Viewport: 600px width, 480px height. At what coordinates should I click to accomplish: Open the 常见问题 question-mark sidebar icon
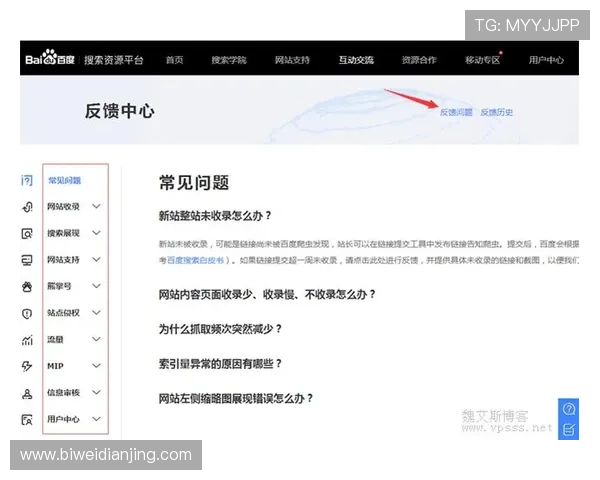click(x=27, y=180)
